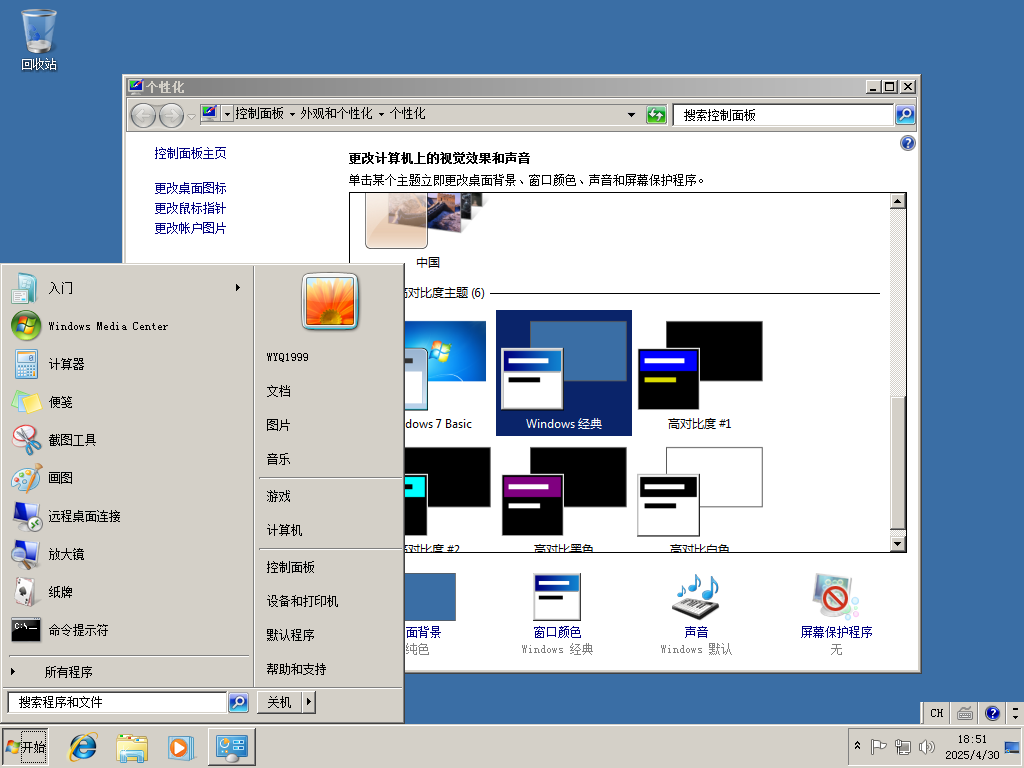Open Default Programs (默认程序)

click(x=329, y=635)
